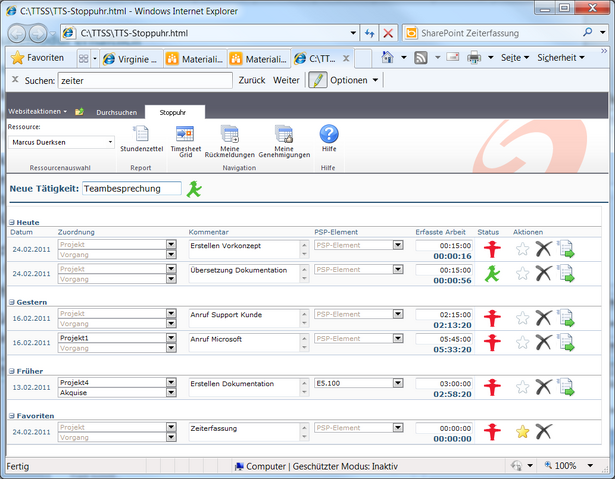Open the 100% zoom level control
The height and width of the screenshot is (479, 615).
click(x=569, y=466)
